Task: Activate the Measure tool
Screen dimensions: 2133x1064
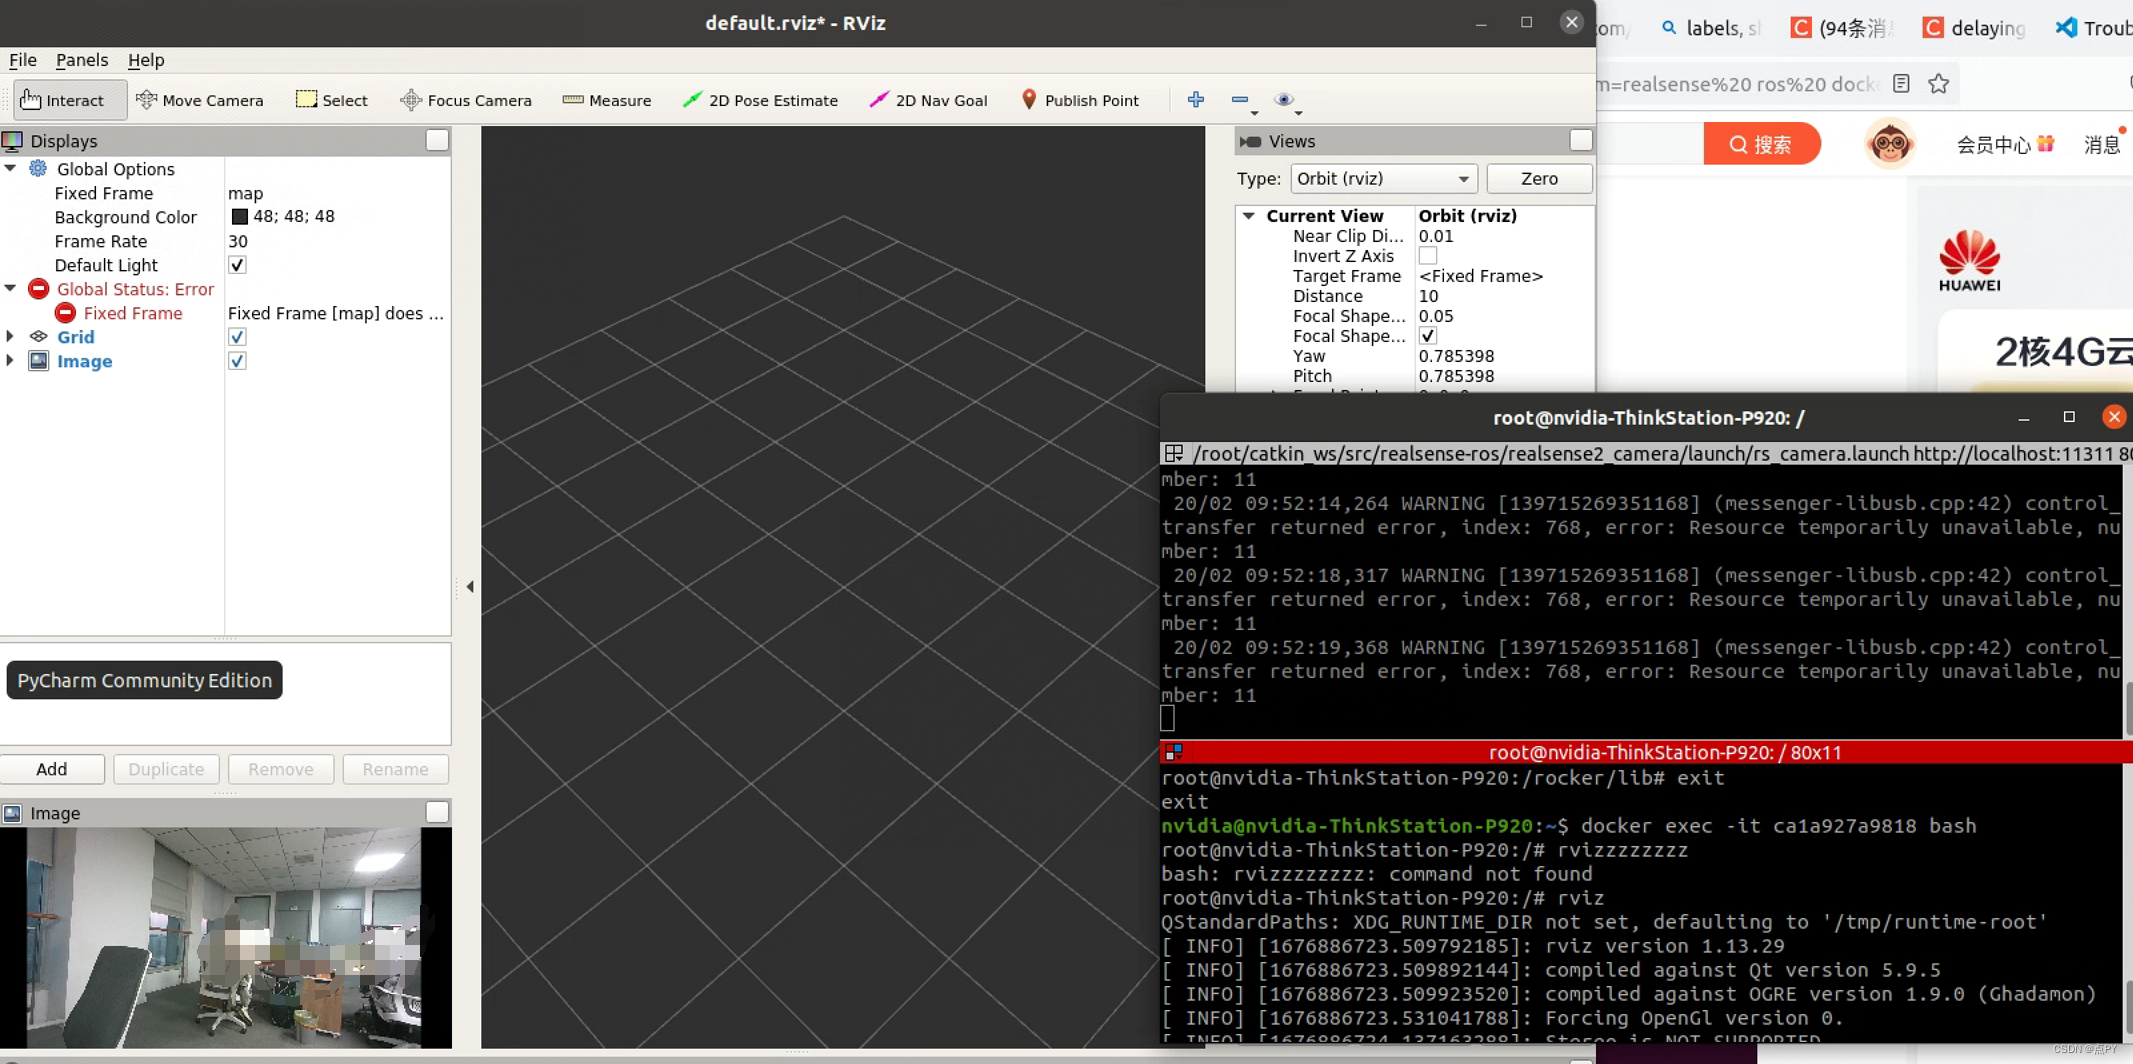Action: pos(606,100)
